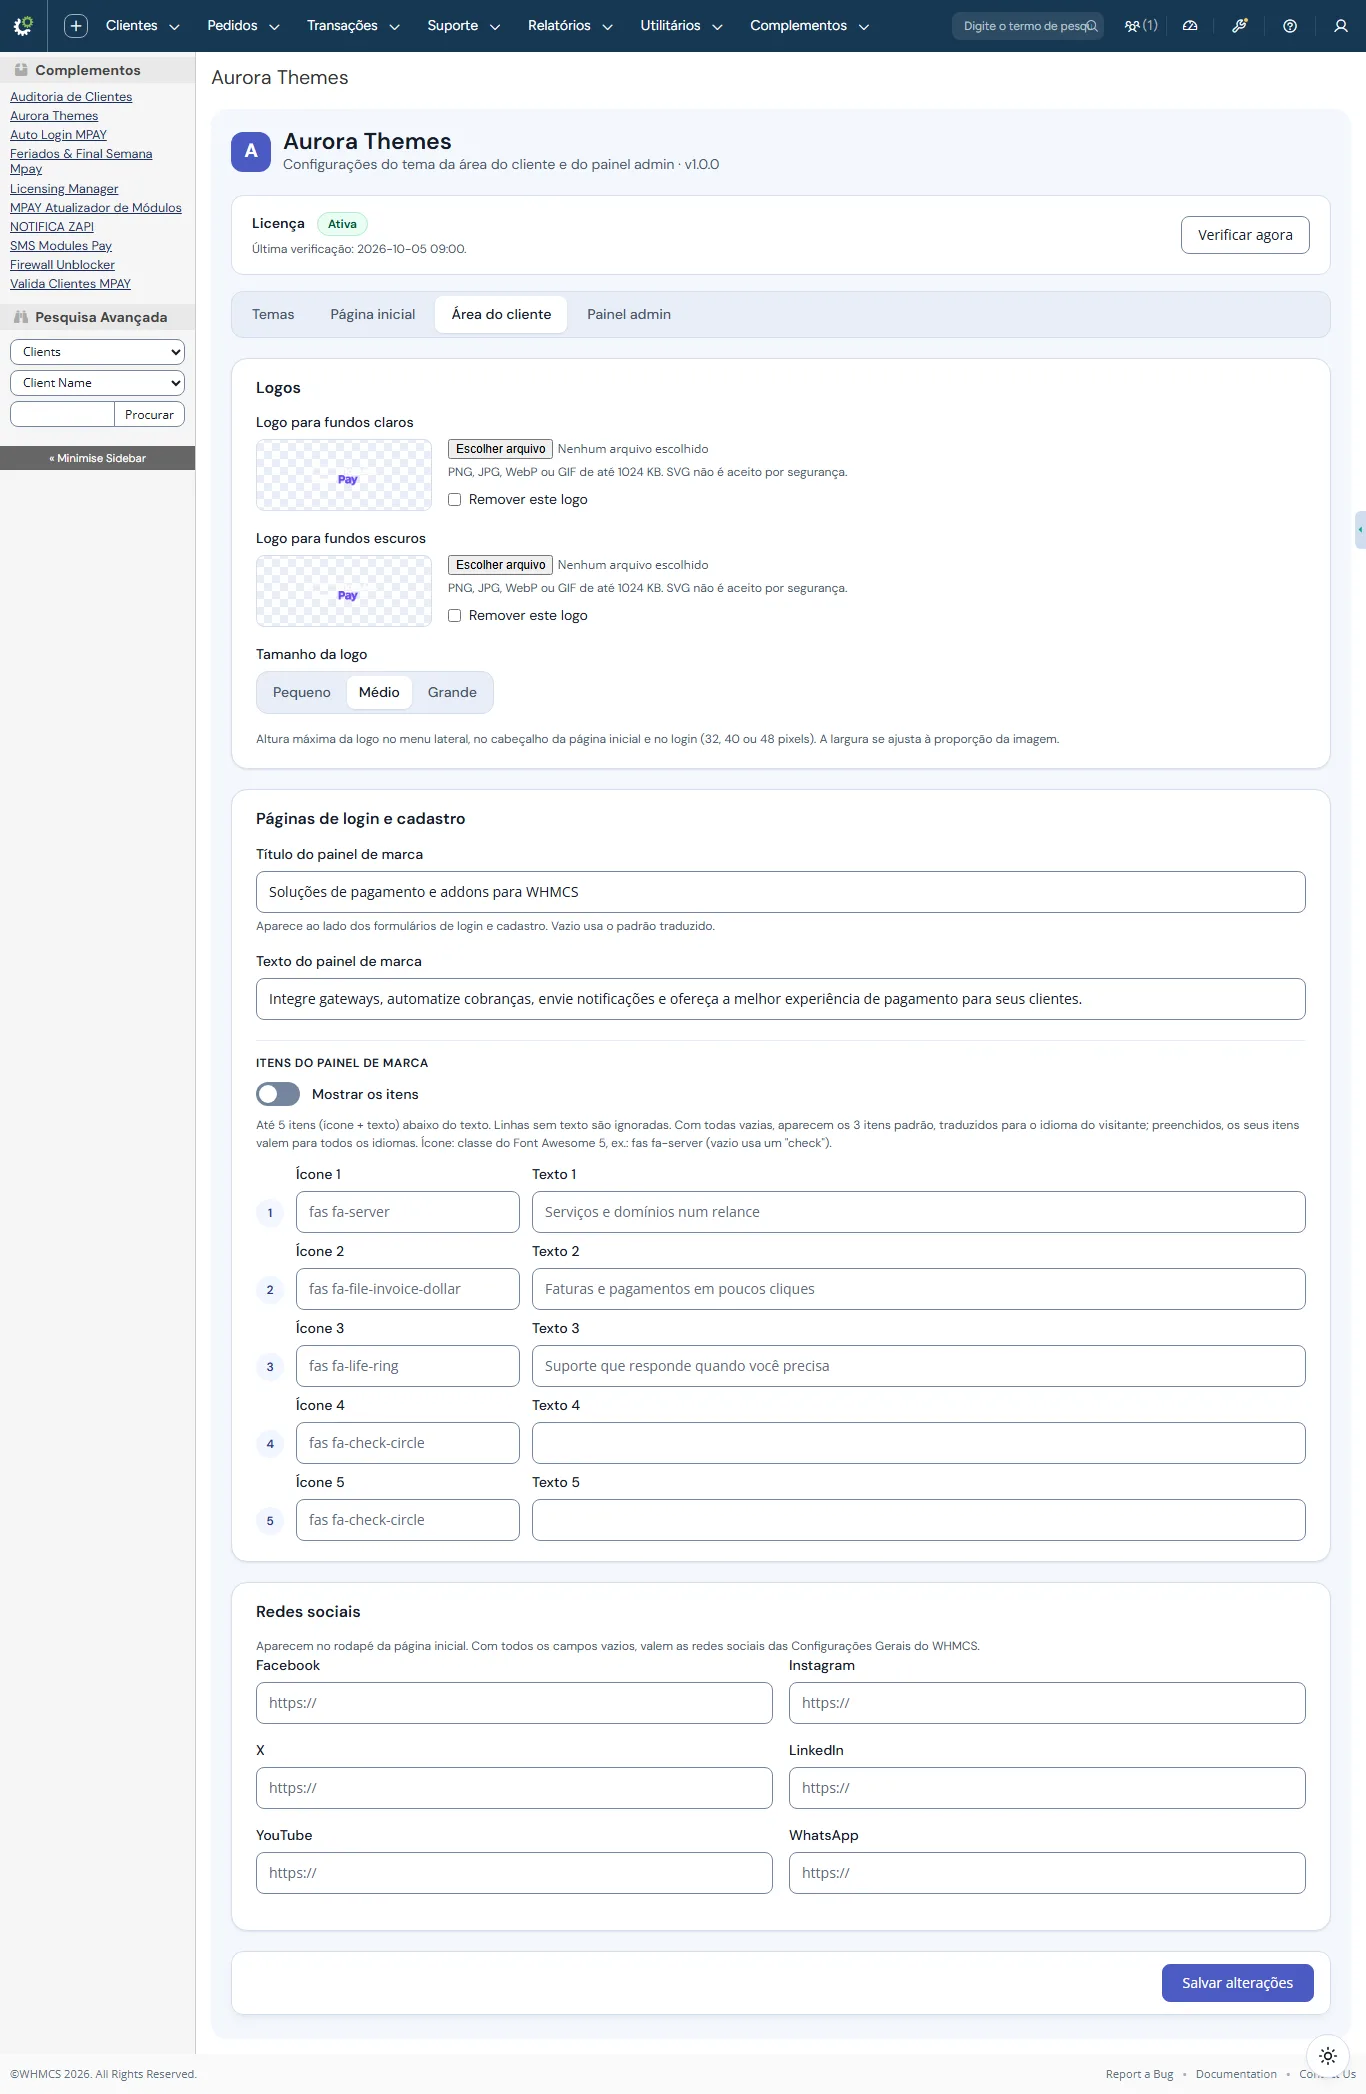Expand the Clientes menu dropdown
The height and width of the screenshot is (2094, 1366).
[143, 26]
